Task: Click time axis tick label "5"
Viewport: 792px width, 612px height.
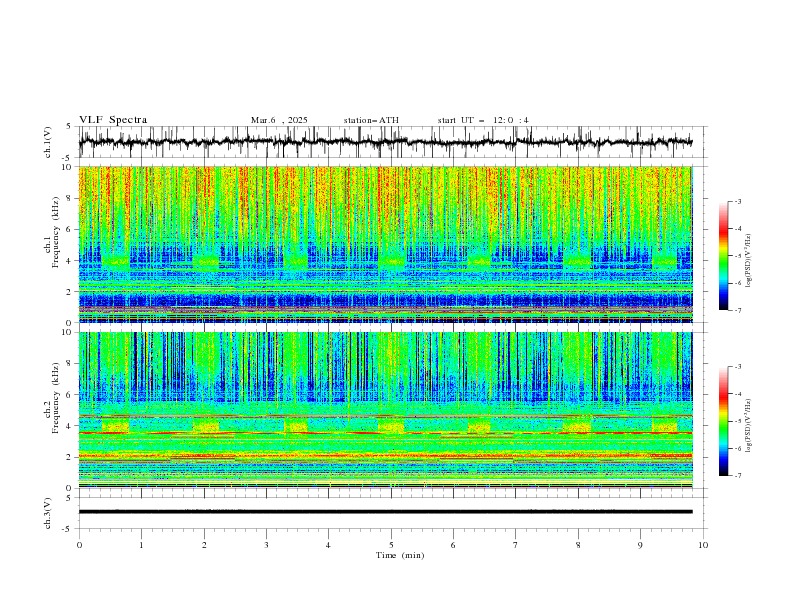Action: [391, 545]
